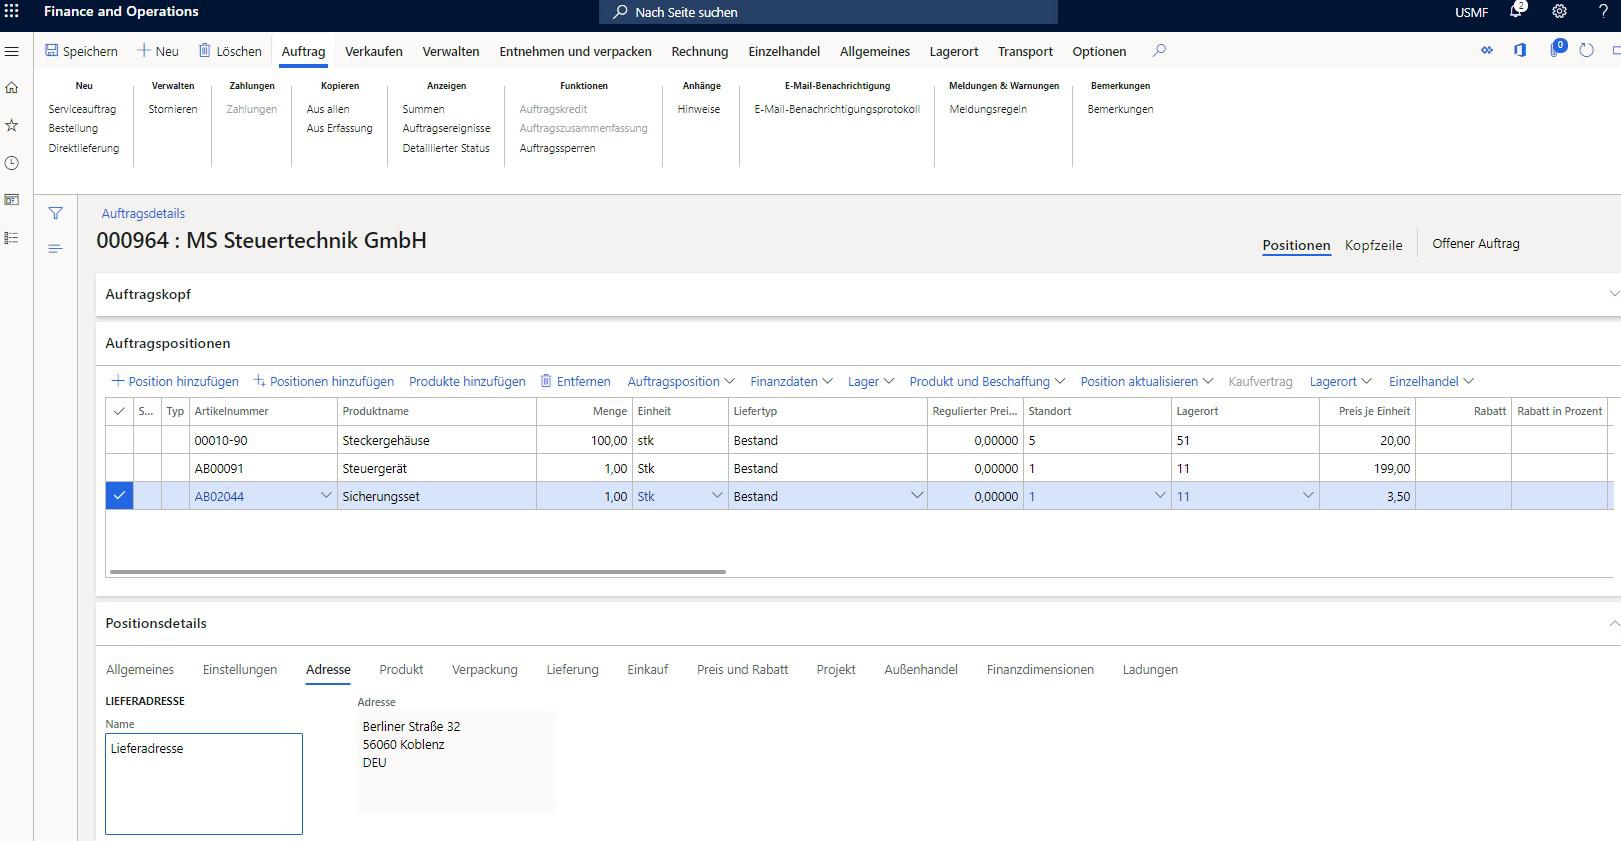Open attachments icon with badge
This screenshot has width=1621, height=841.
pos(1557,48)
